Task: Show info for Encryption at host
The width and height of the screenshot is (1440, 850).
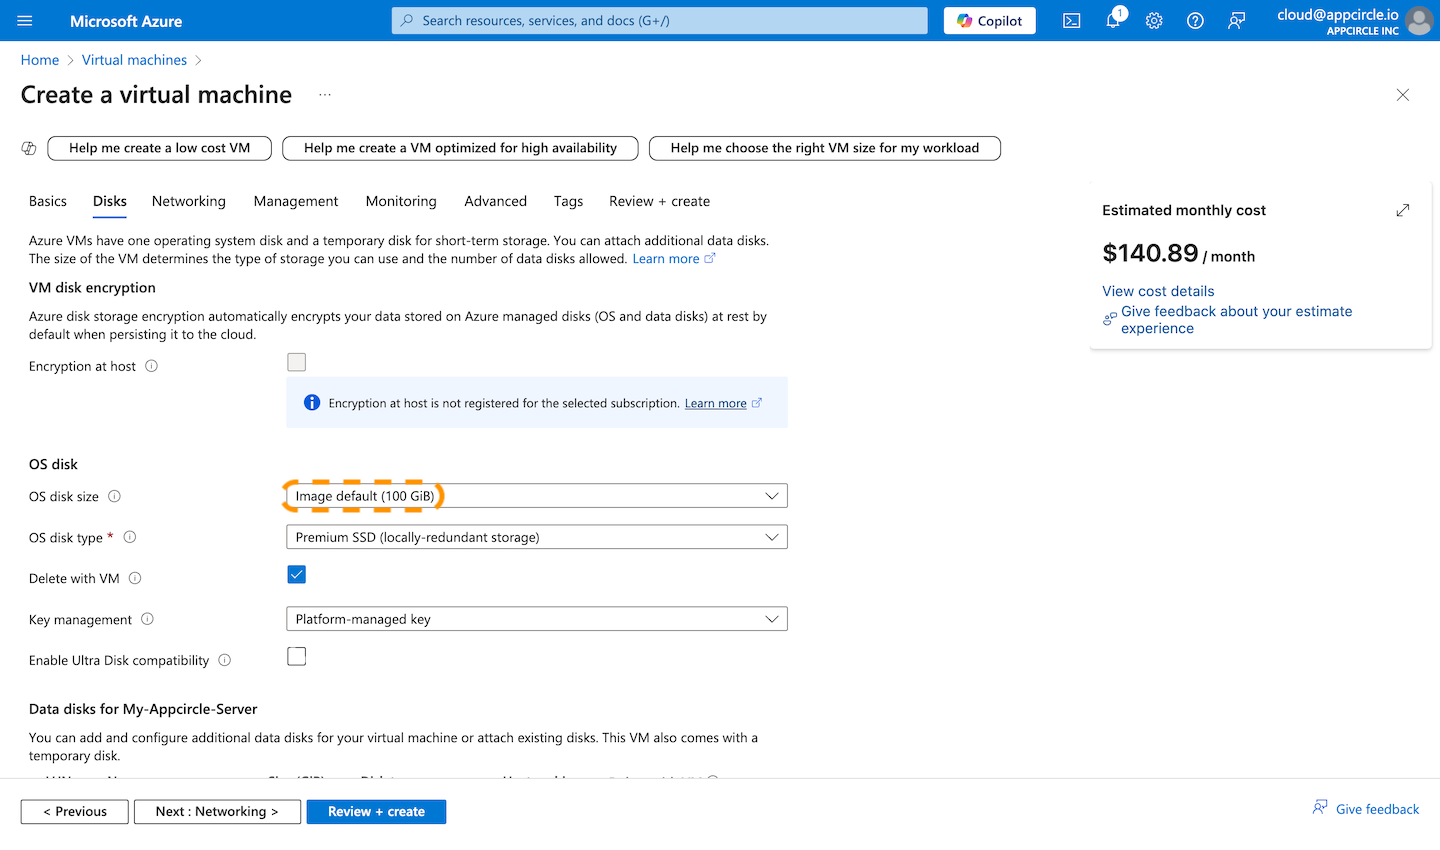Action: pyautogui.click(x=152, y=366)
